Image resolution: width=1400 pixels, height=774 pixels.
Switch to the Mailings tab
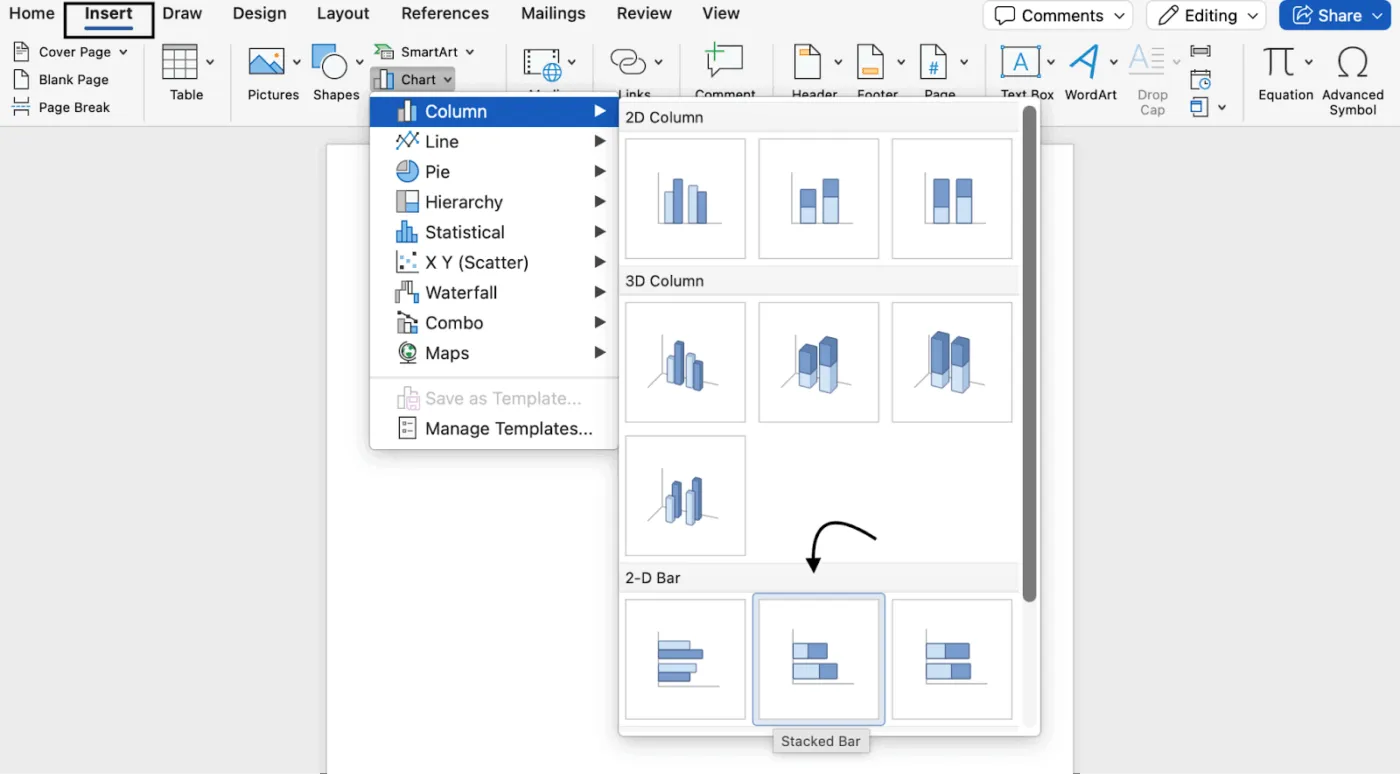click(553, 14)
